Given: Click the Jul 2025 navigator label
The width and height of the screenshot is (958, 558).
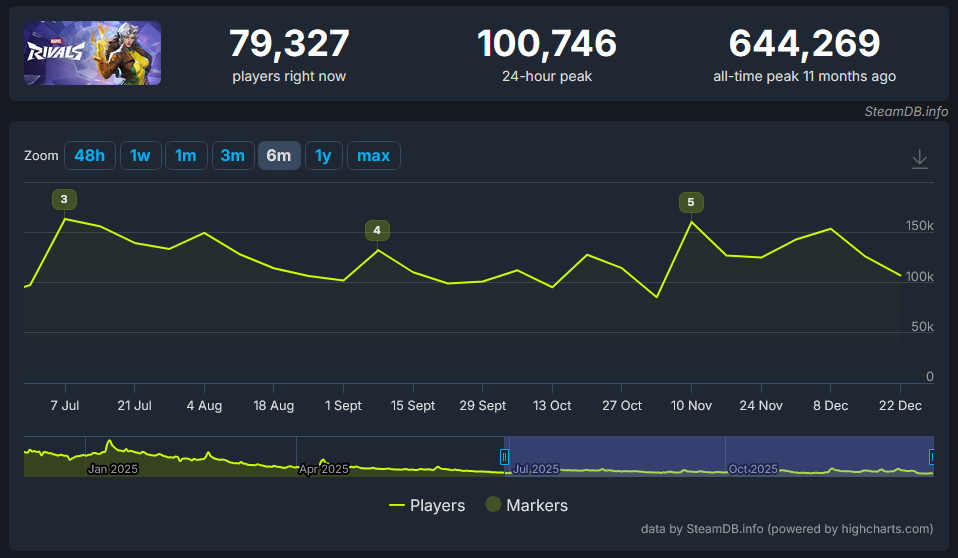Looking at the screenshot, I should point(536,469).
